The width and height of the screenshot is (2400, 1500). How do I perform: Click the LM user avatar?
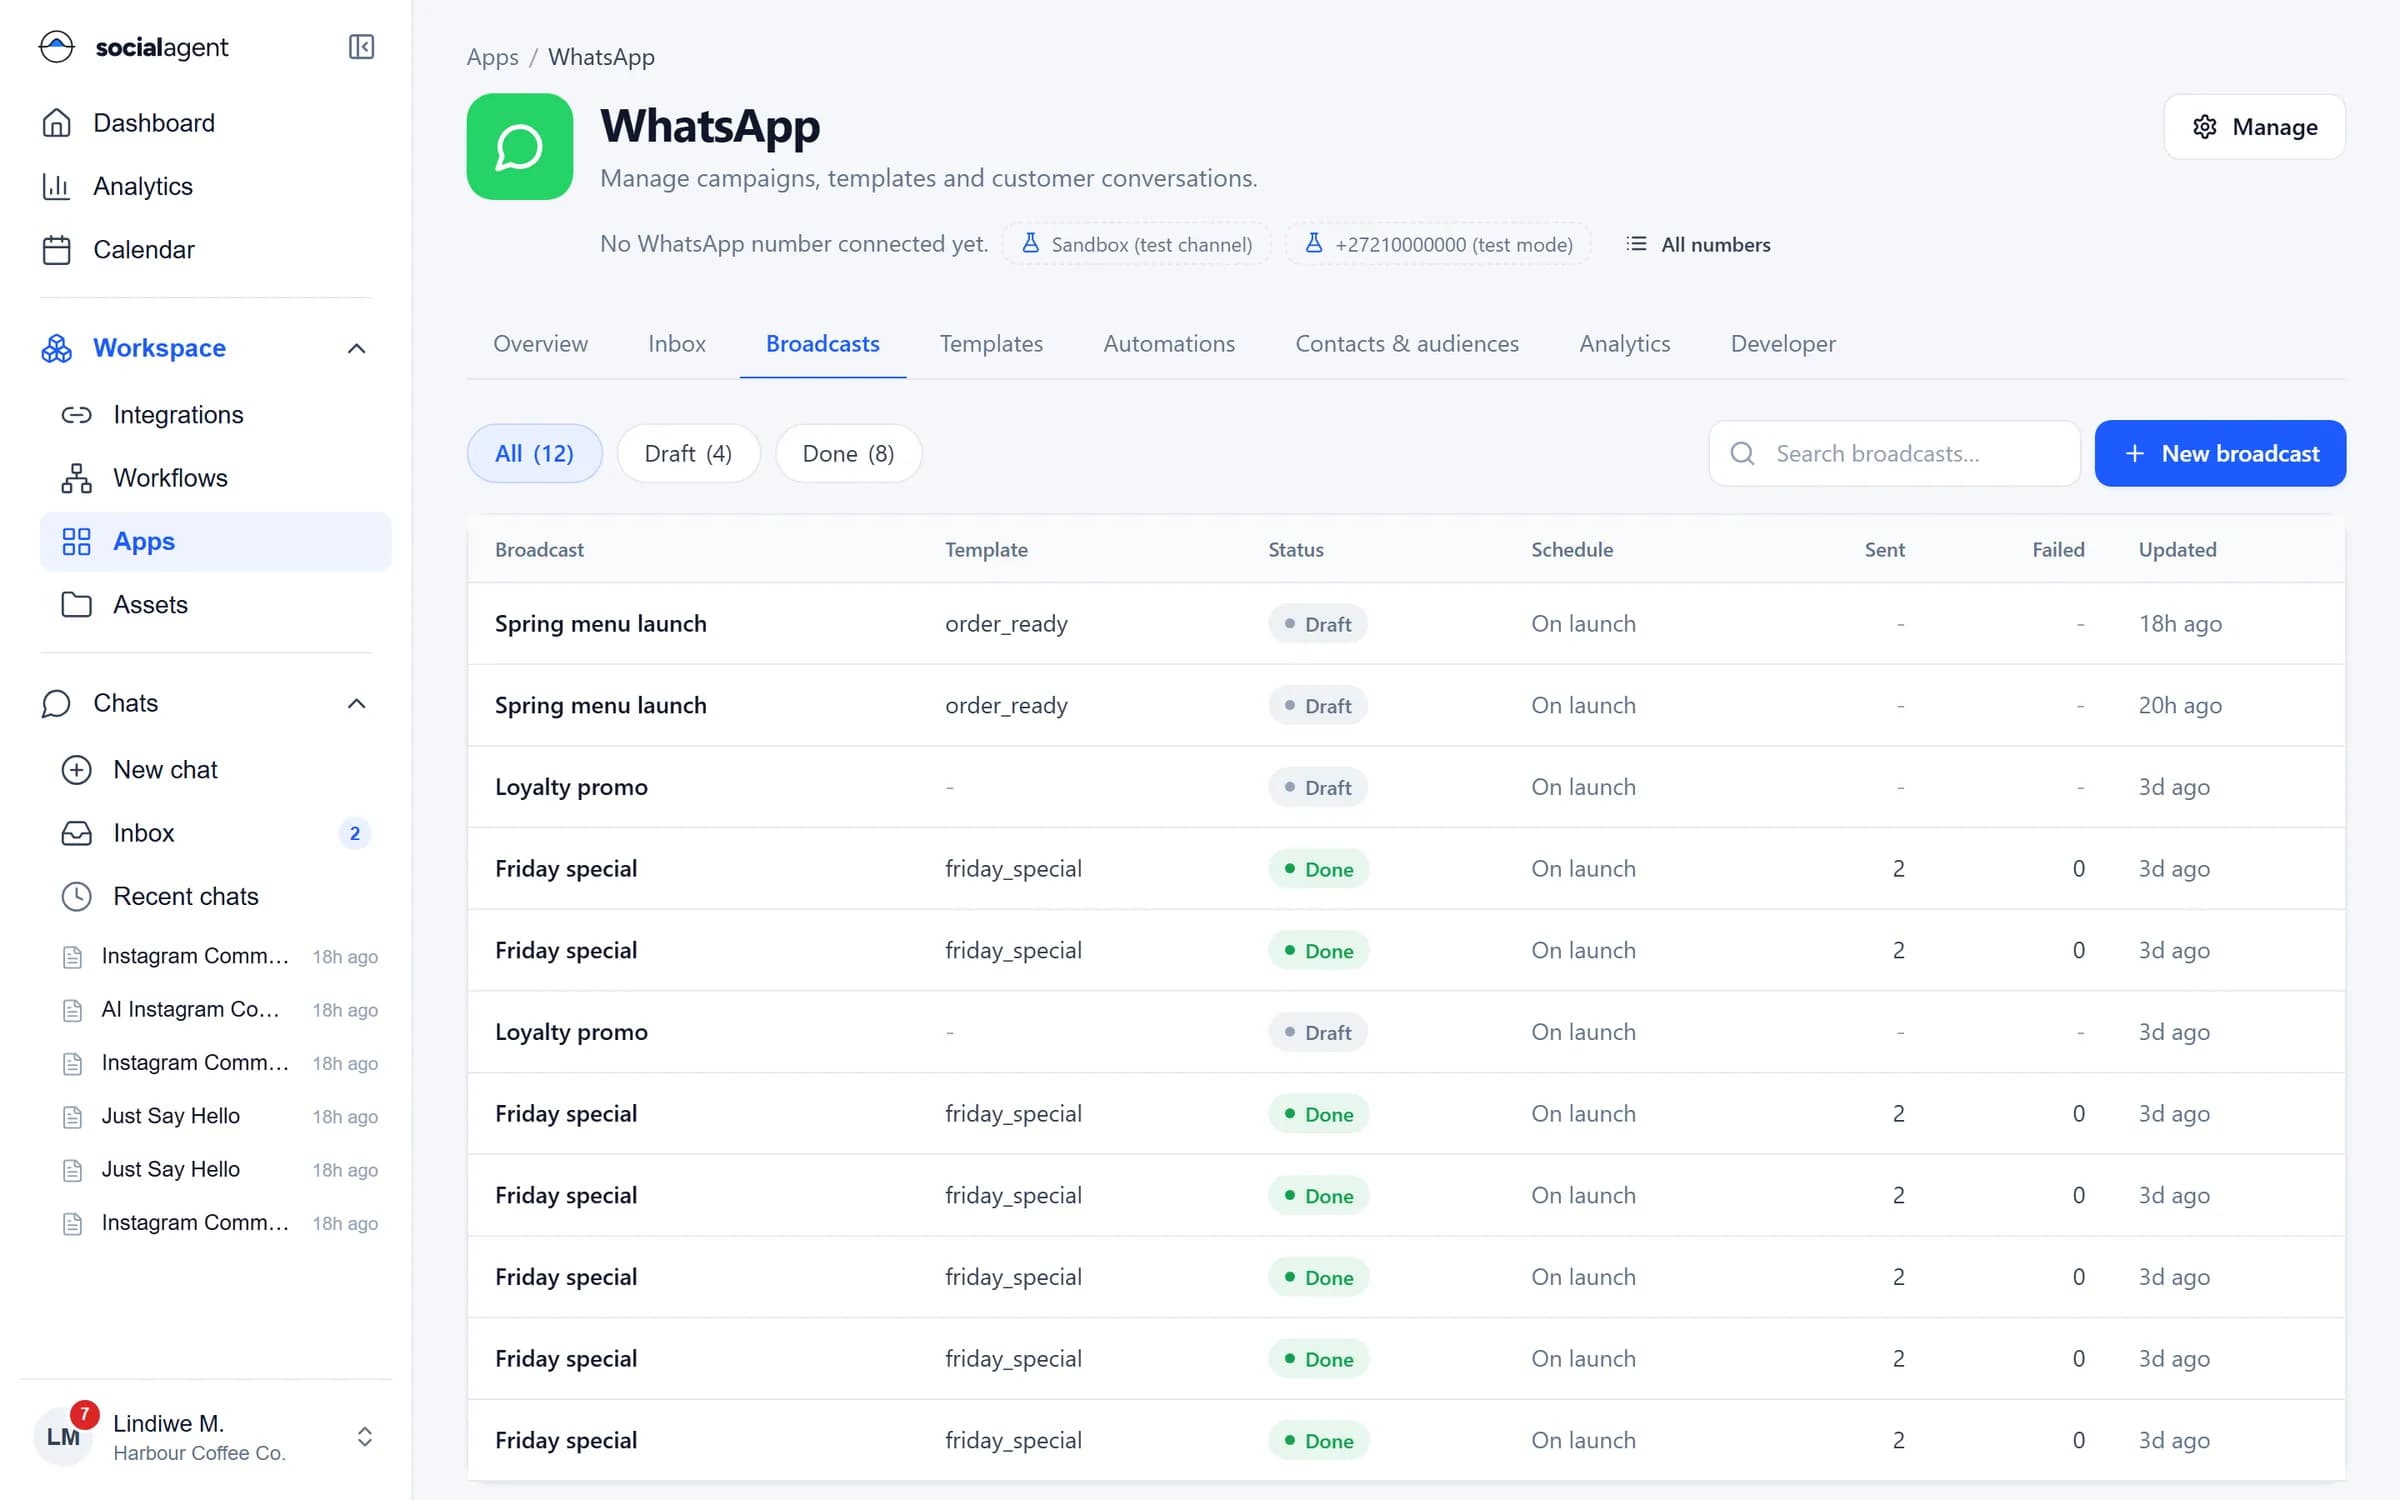[x=63, y=1437]
